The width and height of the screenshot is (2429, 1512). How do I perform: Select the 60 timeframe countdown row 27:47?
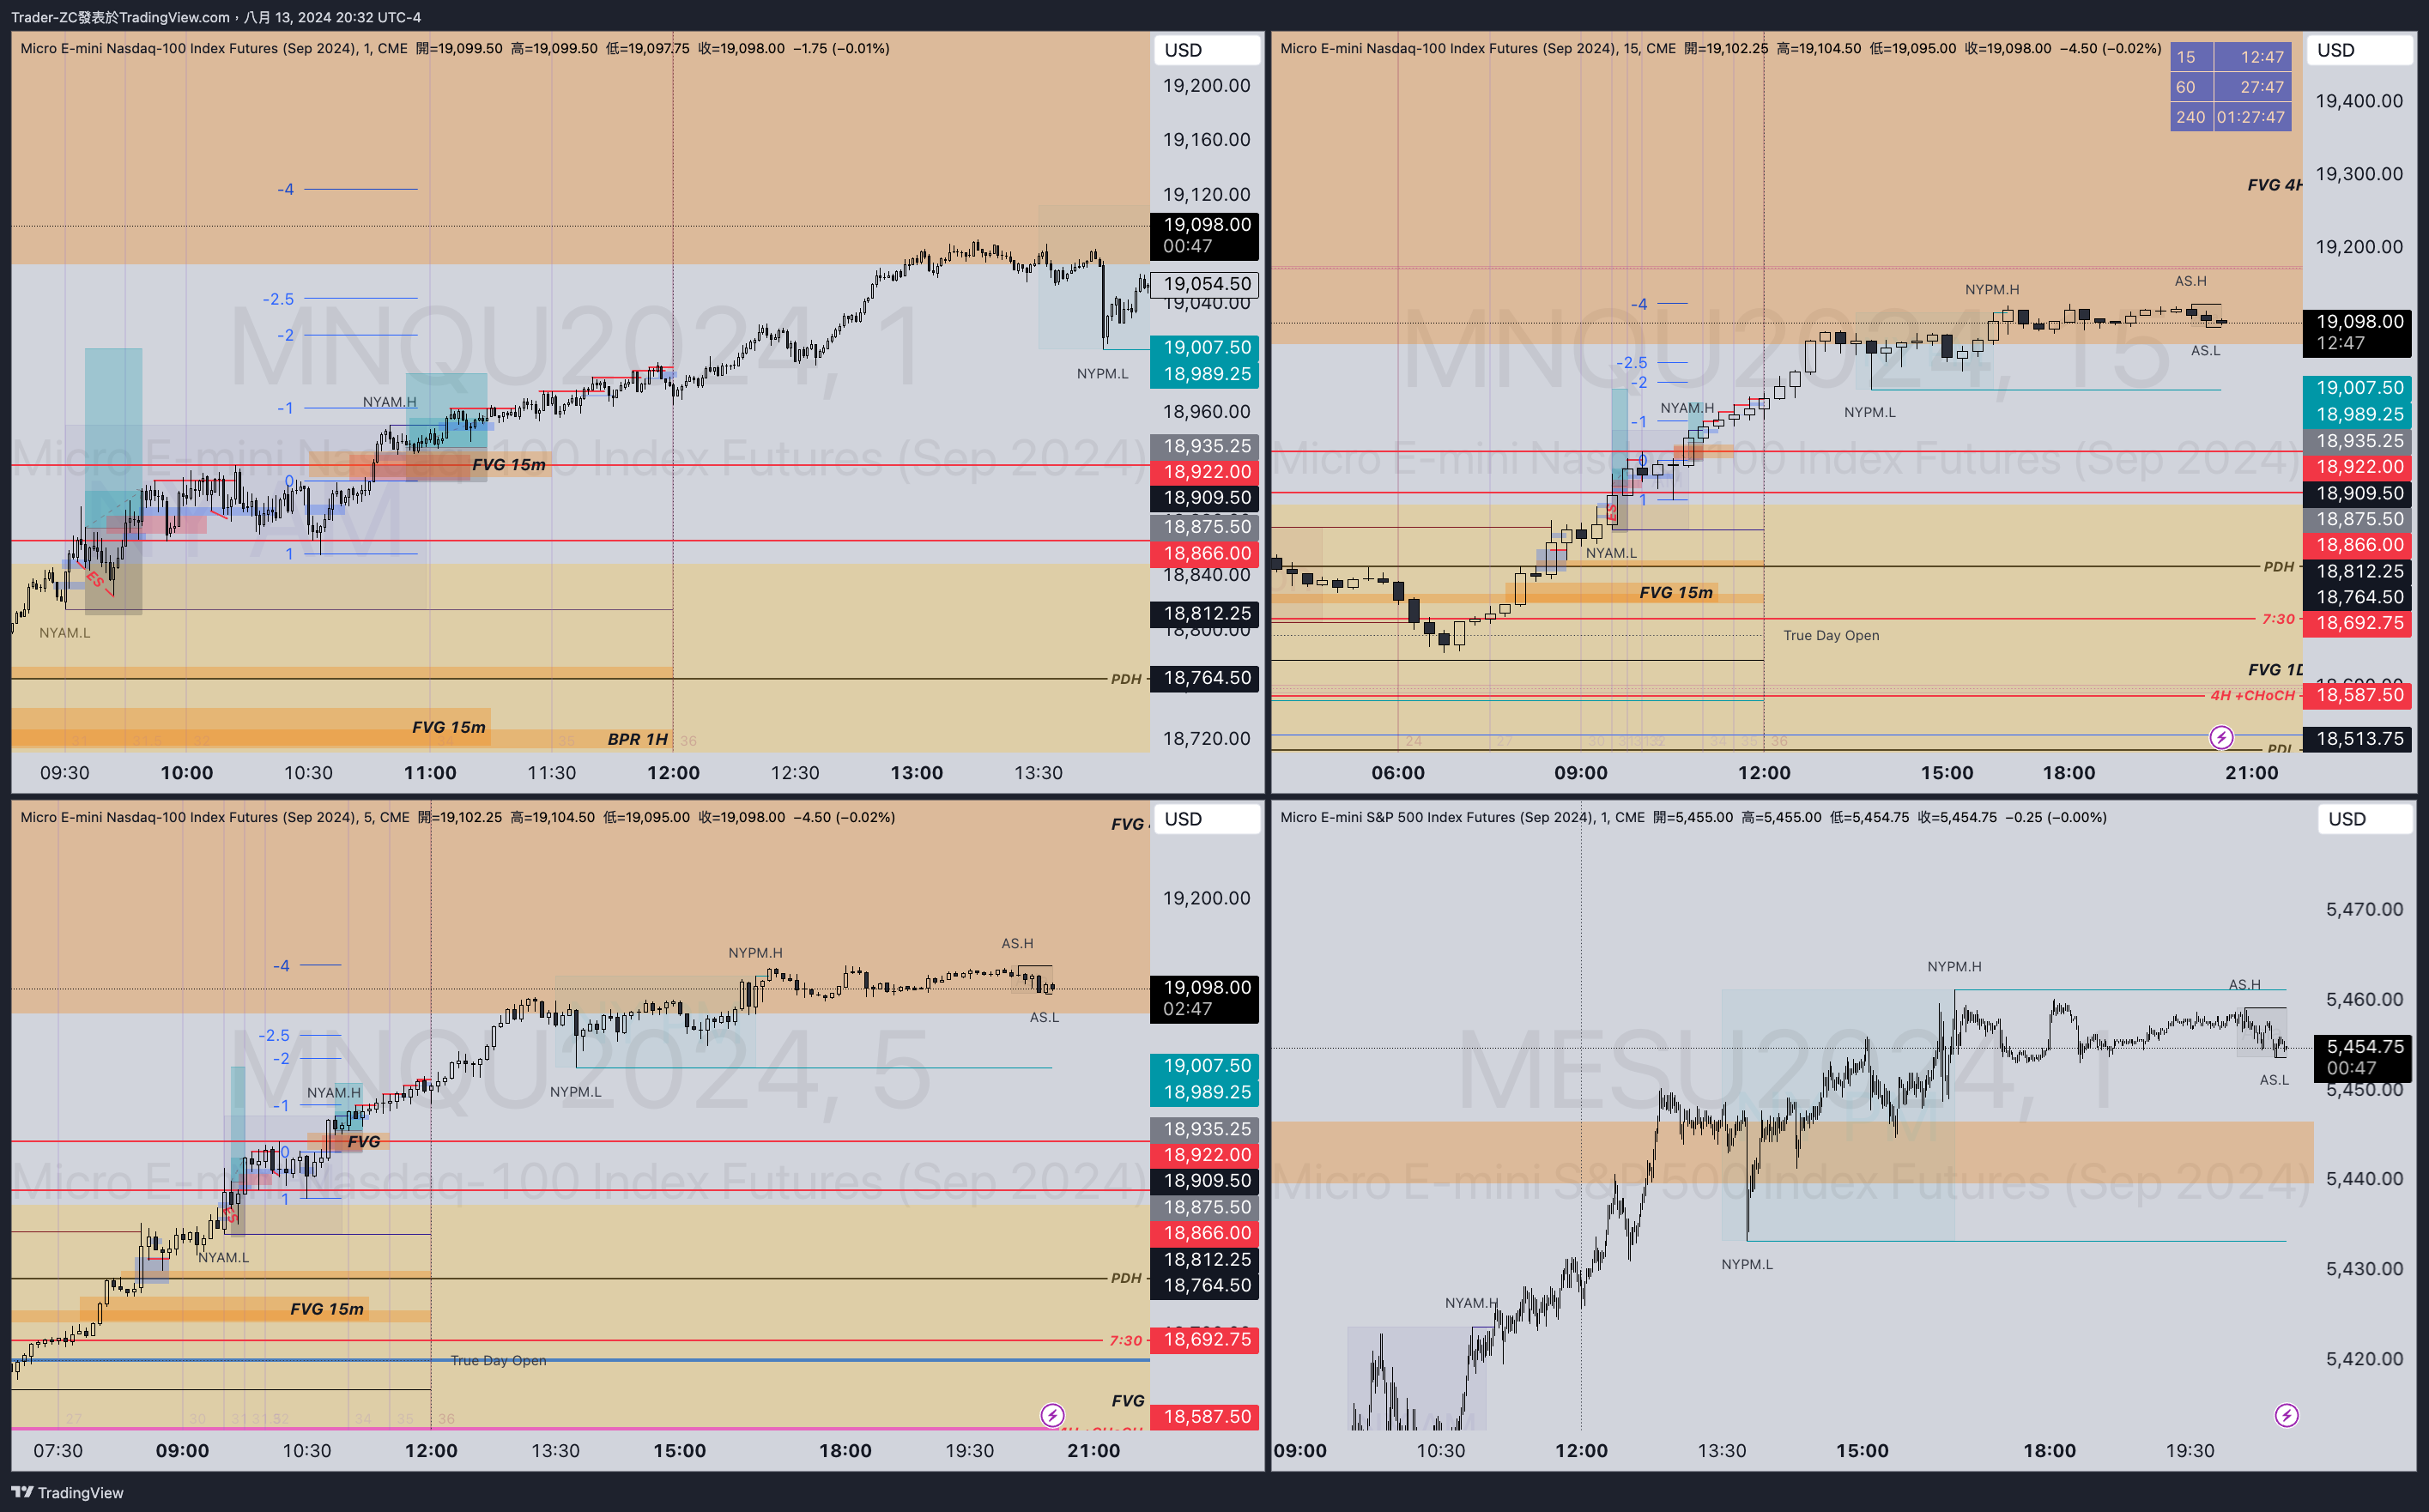[2231, 87]
